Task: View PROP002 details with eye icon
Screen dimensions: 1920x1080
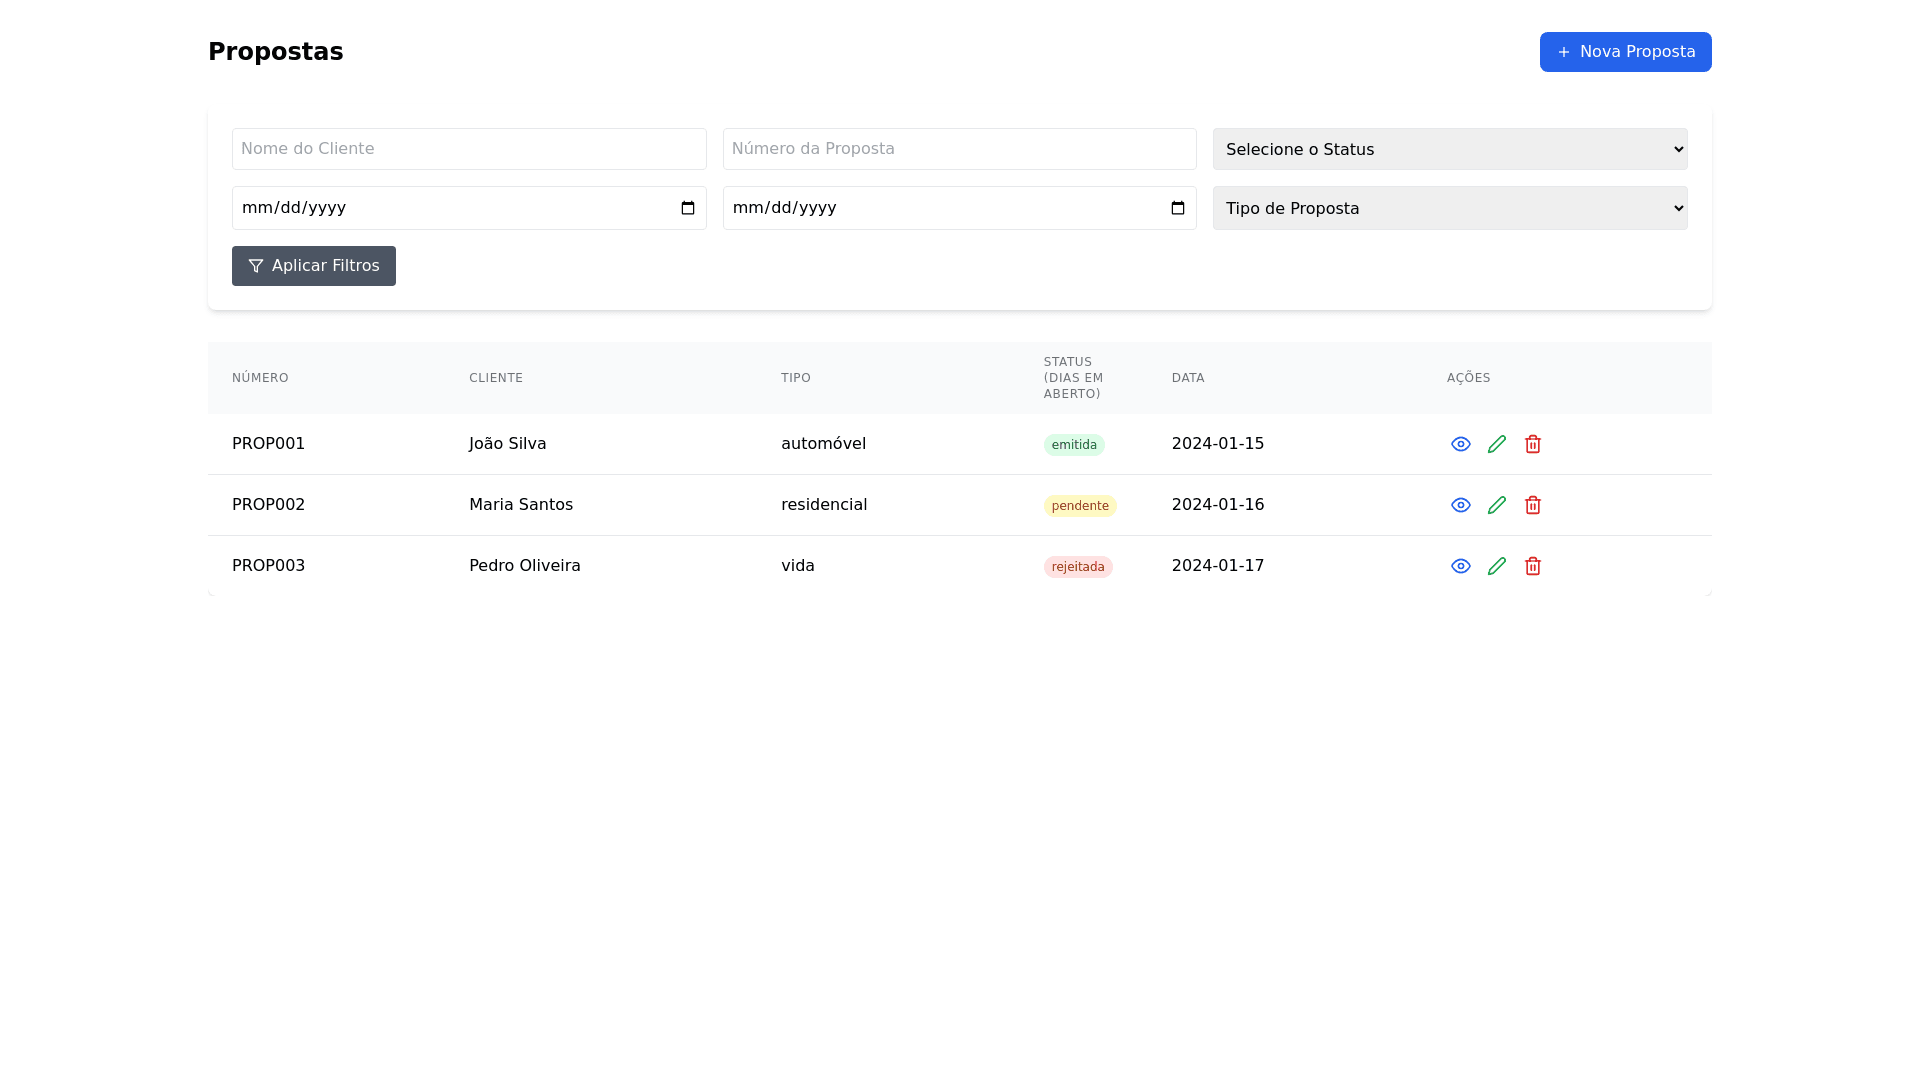Action: click(x=1461, y=505)
